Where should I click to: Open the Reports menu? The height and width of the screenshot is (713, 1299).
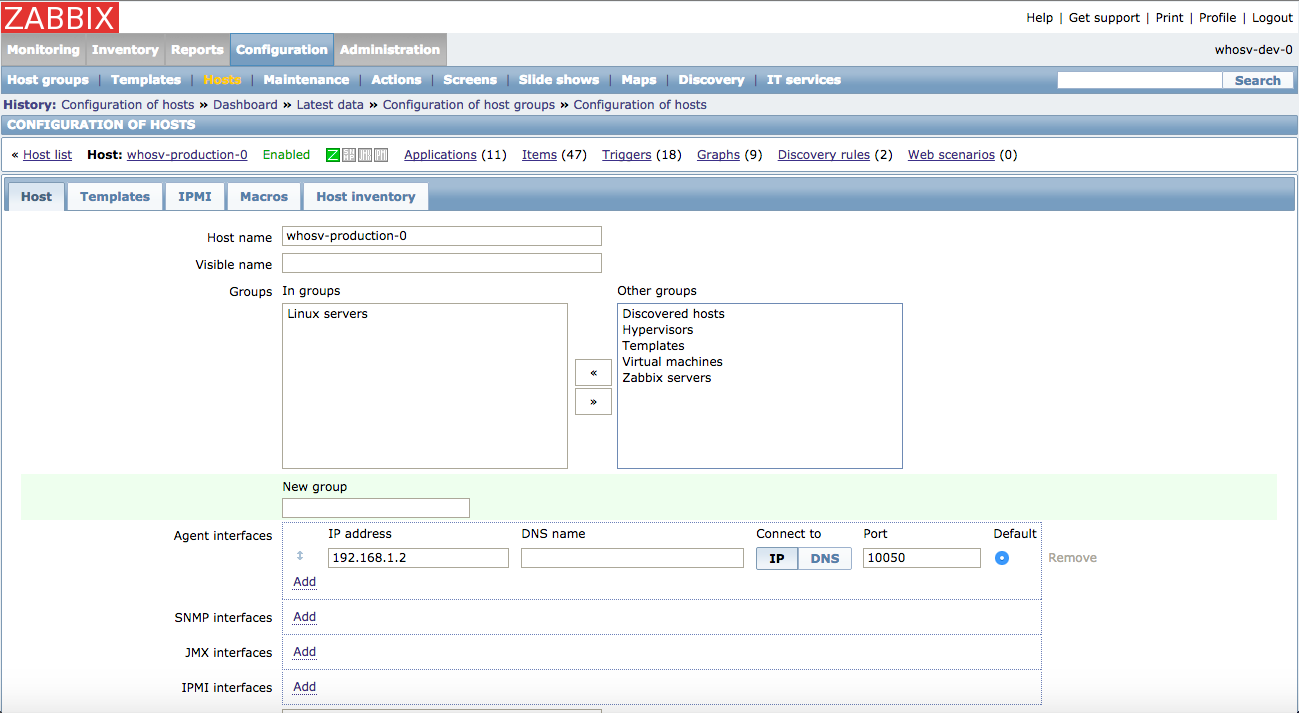point(197,50)
